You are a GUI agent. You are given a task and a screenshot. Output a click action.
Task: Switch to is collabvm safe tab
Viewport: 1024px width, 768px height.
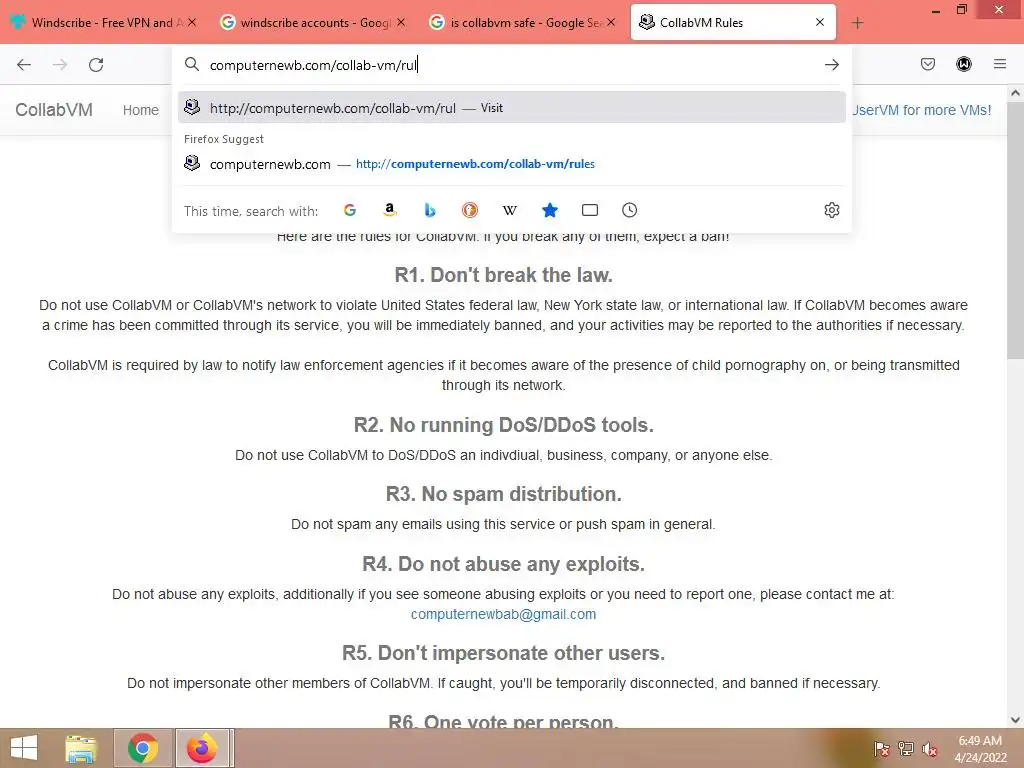[x=522, y=22]
